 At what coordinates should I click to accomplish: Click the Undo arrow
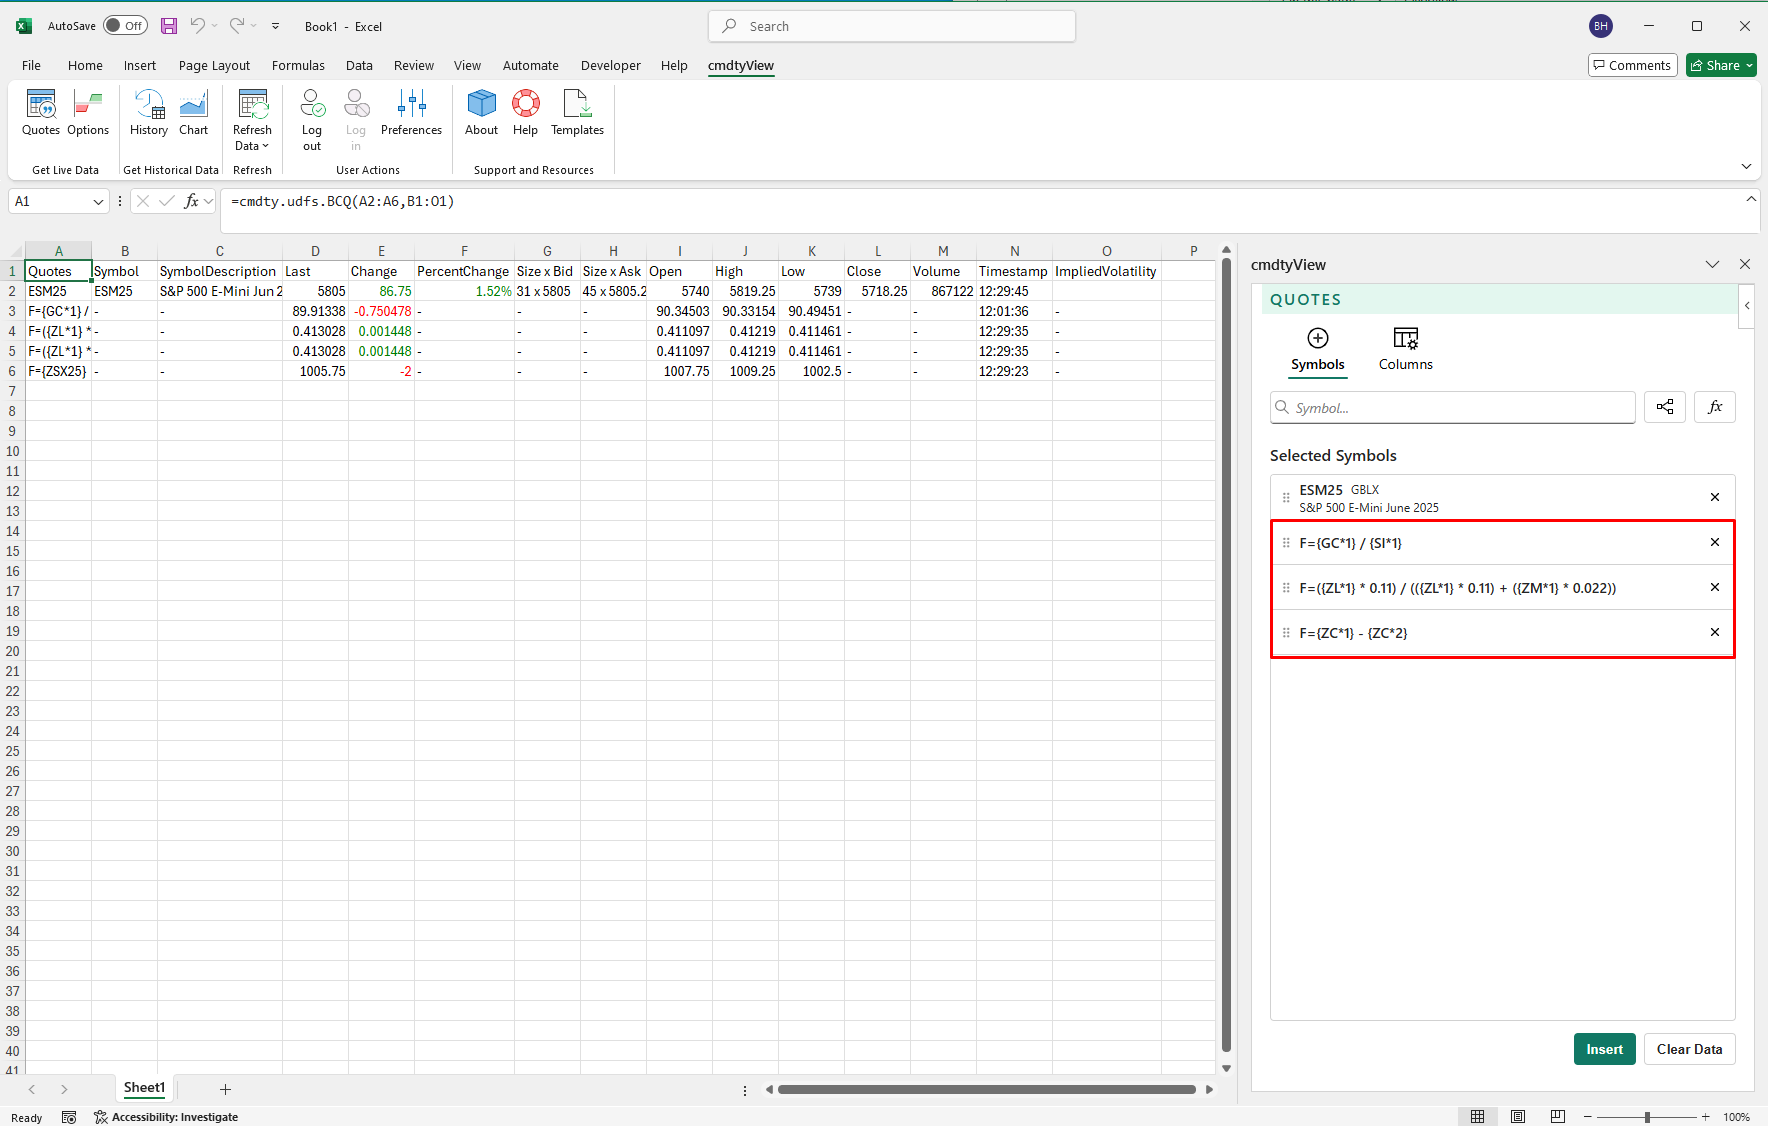198,26
